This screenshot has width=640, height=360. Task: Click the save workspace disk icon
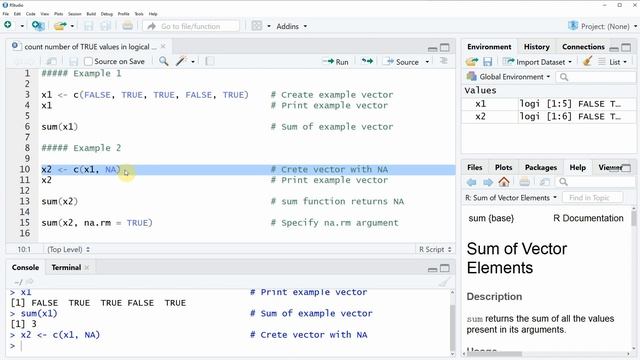487,62
